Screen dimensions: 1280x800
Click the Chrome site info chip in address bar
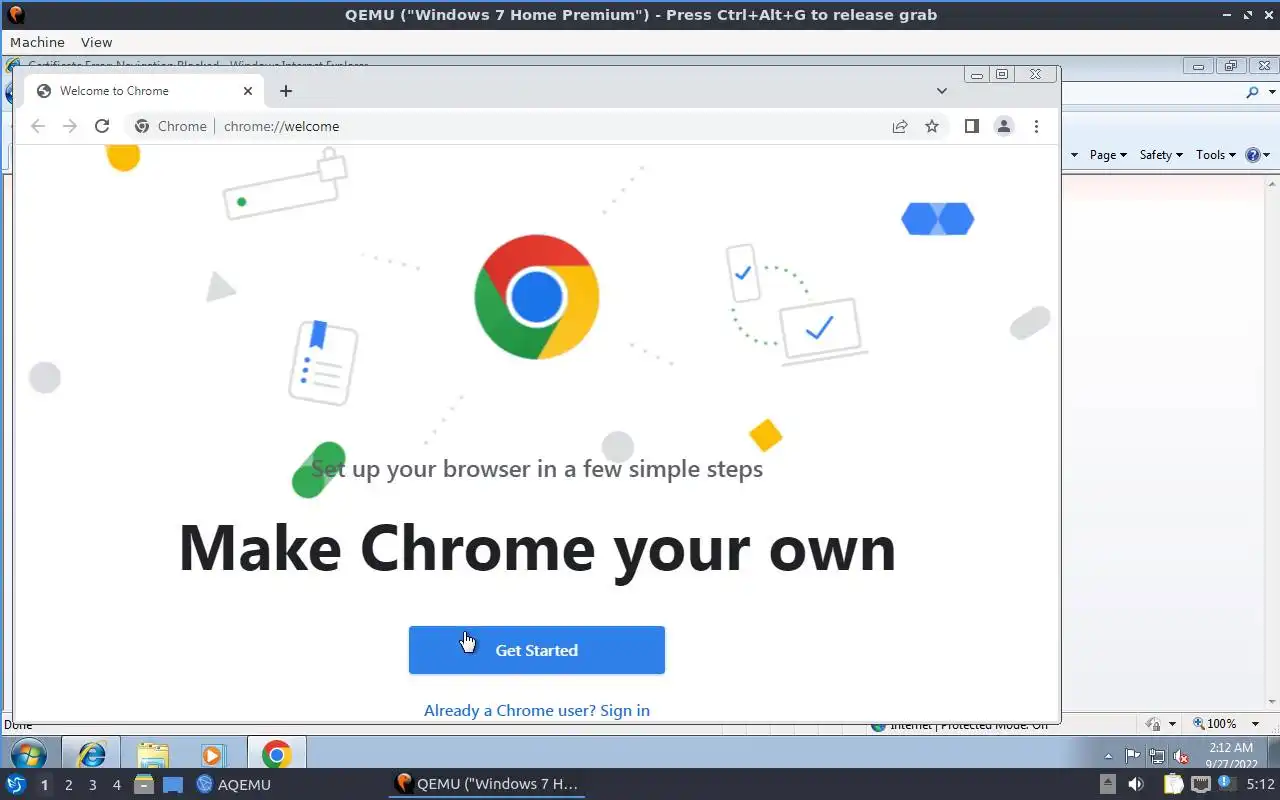[x=171, y=126]
